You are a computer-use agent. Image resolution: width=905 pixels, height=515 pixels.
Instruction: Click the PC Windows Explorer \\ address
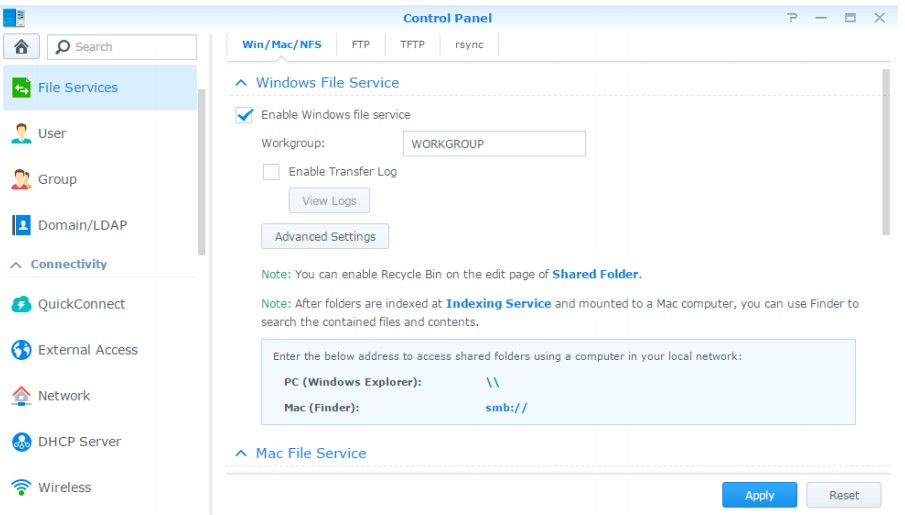[492, 382]
